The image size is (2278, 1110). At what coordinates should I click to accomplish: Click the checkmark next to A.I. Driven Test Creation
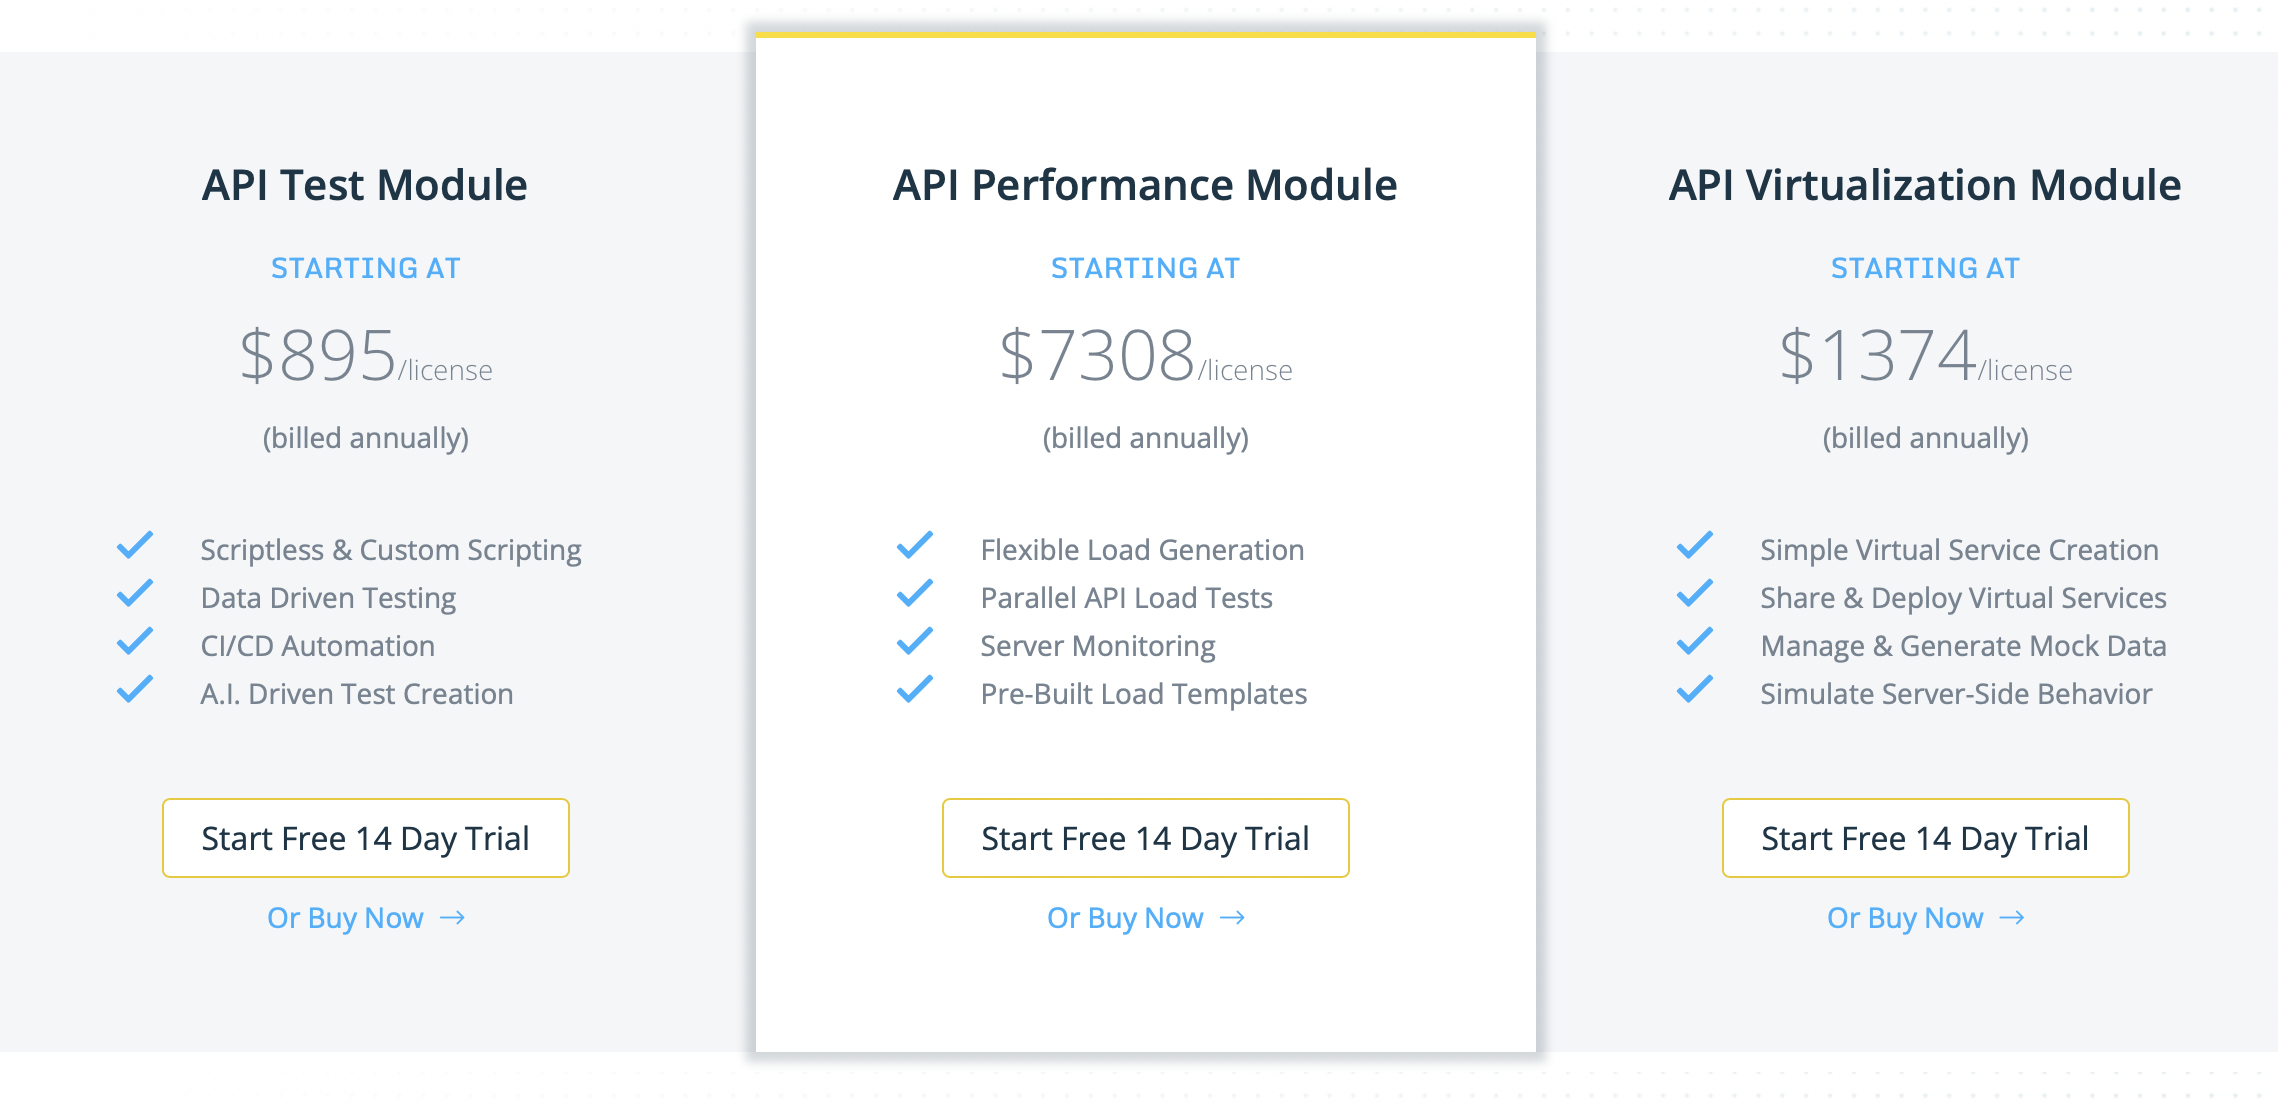click(136, 690)
